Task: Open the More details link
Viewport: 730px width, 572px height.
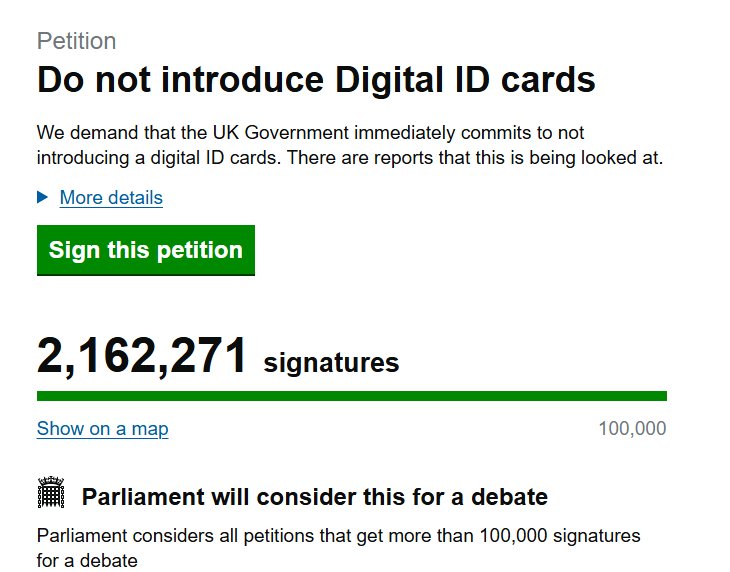Action: 111,197
